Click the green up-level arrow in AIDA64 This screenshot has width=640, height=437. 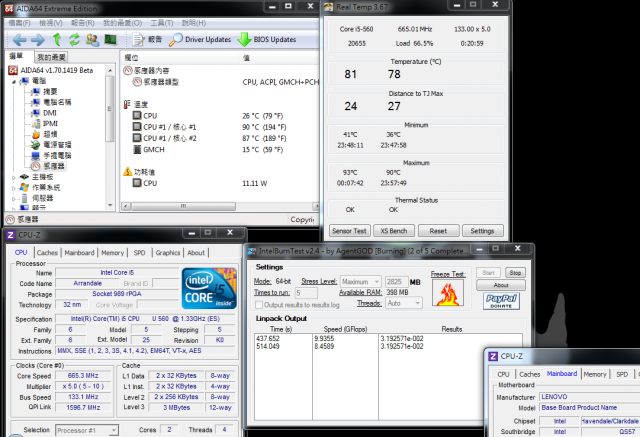pos(57,40)
